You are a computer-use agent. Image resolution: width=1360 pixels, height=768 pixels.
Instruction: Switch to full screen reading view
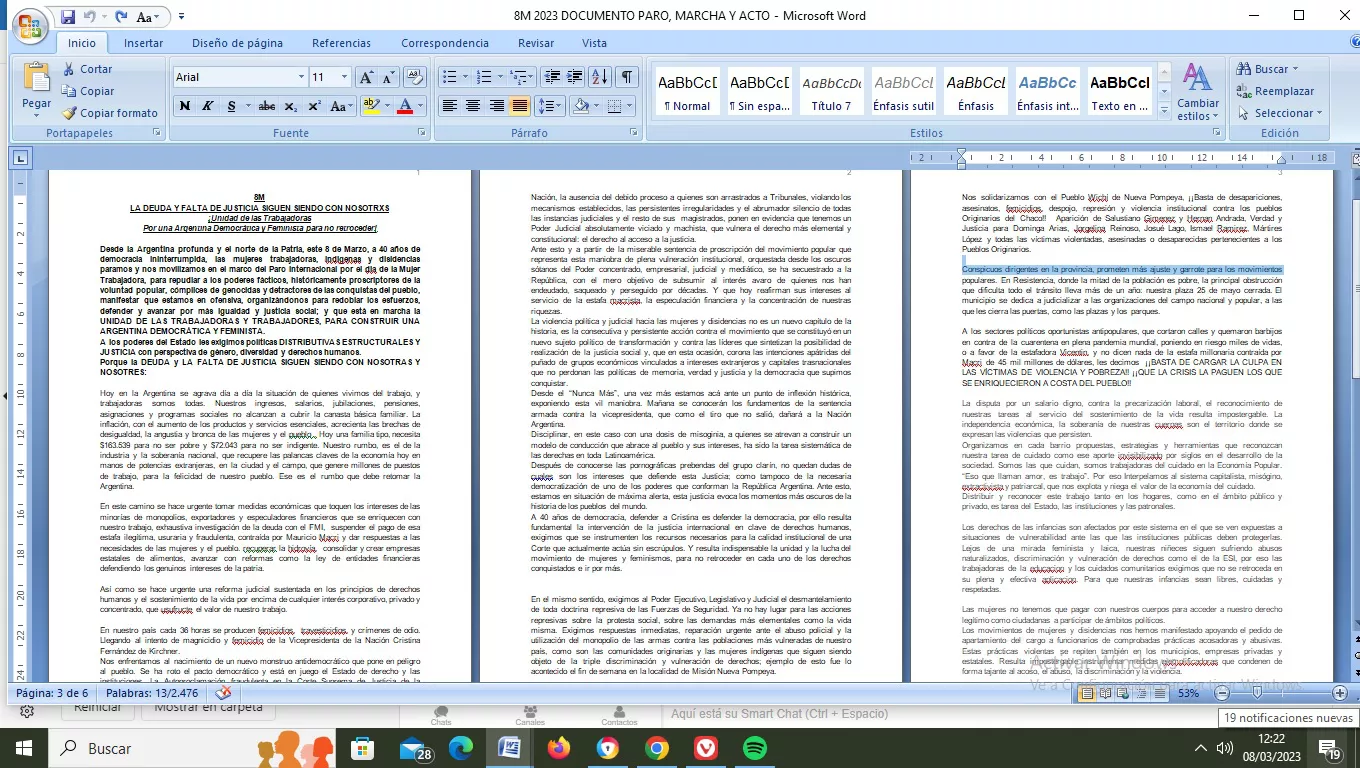[1105, 693]
